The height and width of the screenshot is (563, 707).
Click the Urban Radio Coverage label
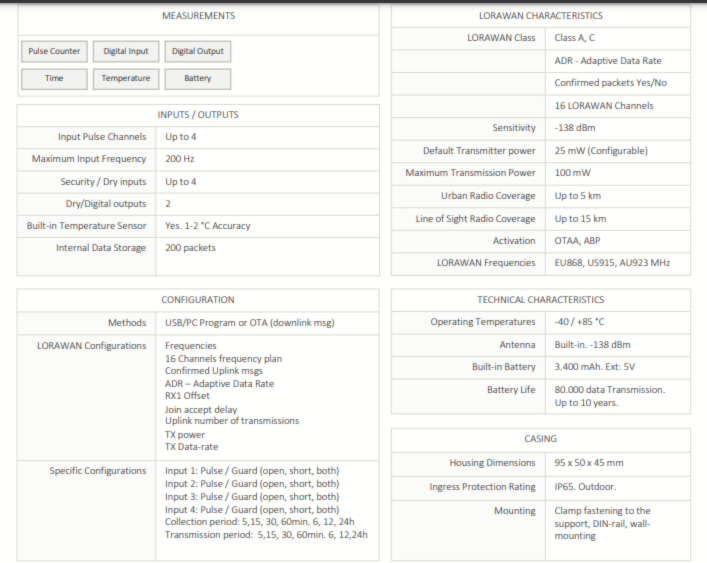click(488, 196)
